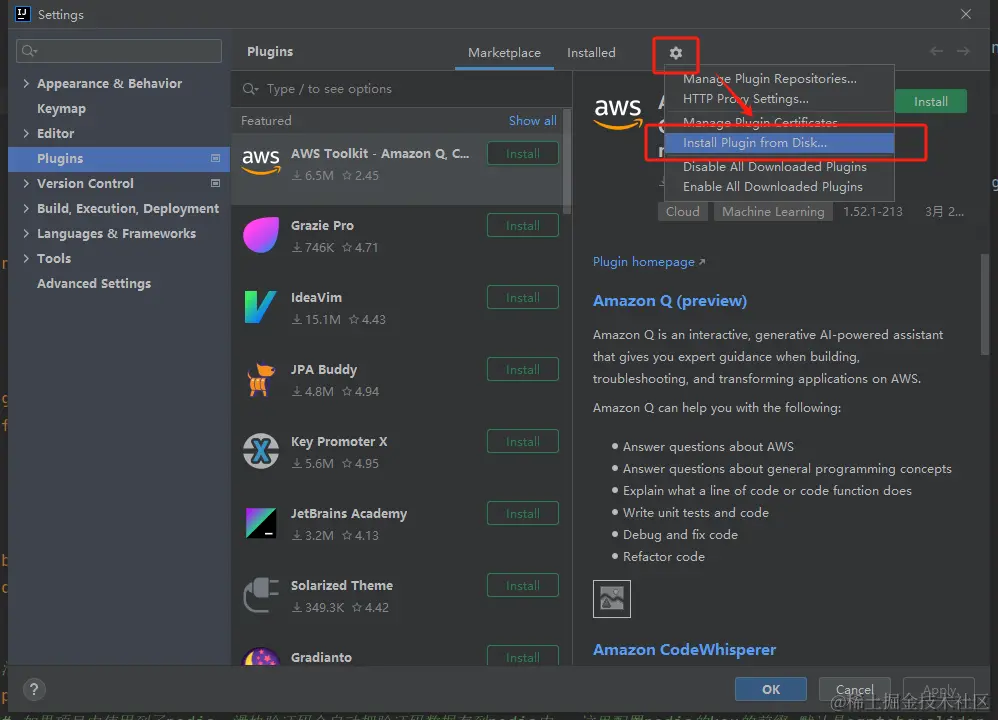This screenshot has width=998, height=720.
Task: Click the Plugins row project-level marker icon
Action: click(x=215, y=158)
